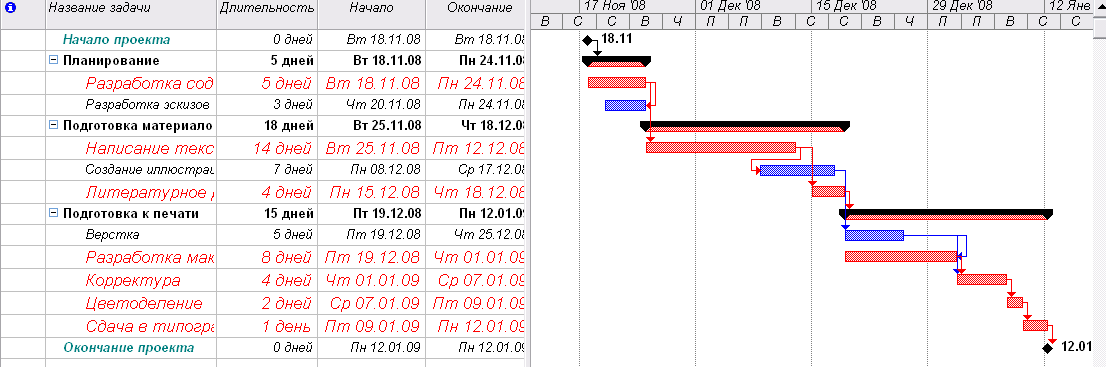Select the Начало column header
This screenshot has height=367, width=1106.
point(372,14)
